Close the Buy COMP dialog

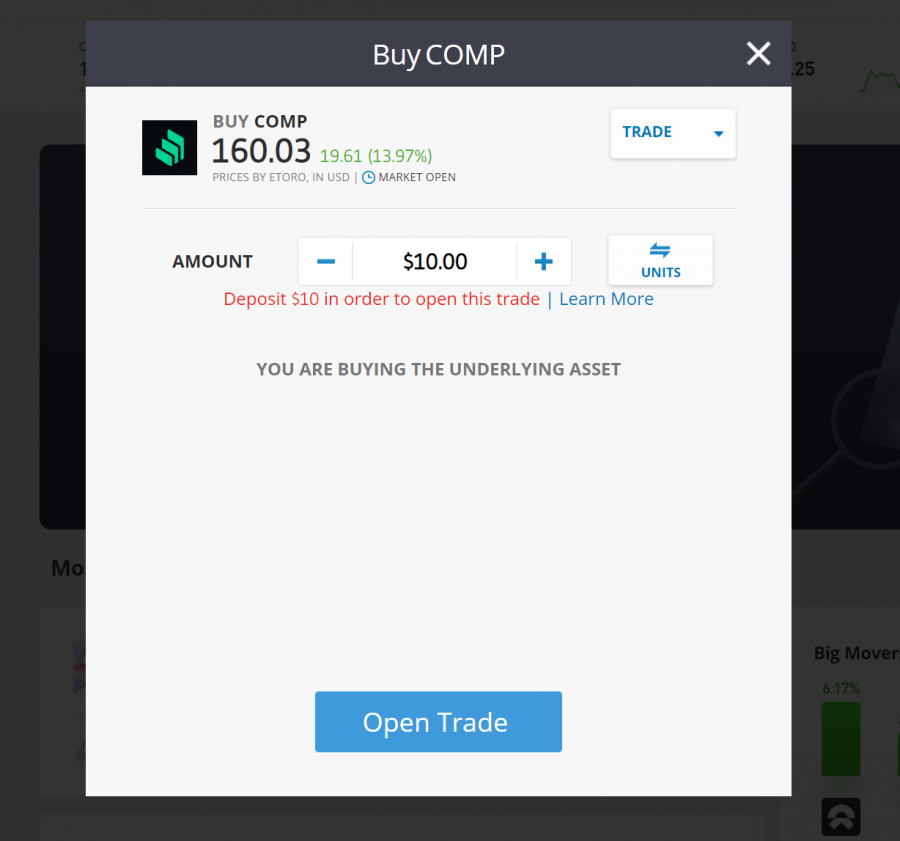coord(758,54)
